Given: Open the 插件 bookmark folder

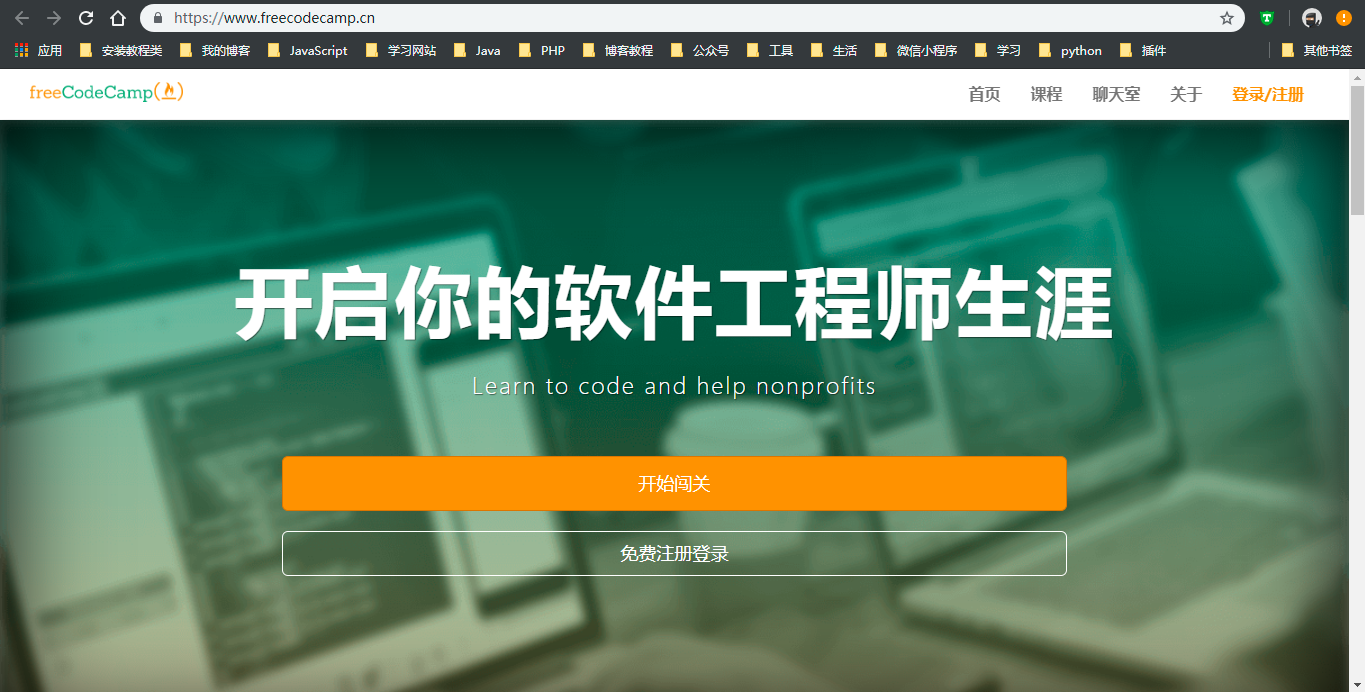Looking at the screenshot, I should pyautogui.click(x=1143, y=50).
